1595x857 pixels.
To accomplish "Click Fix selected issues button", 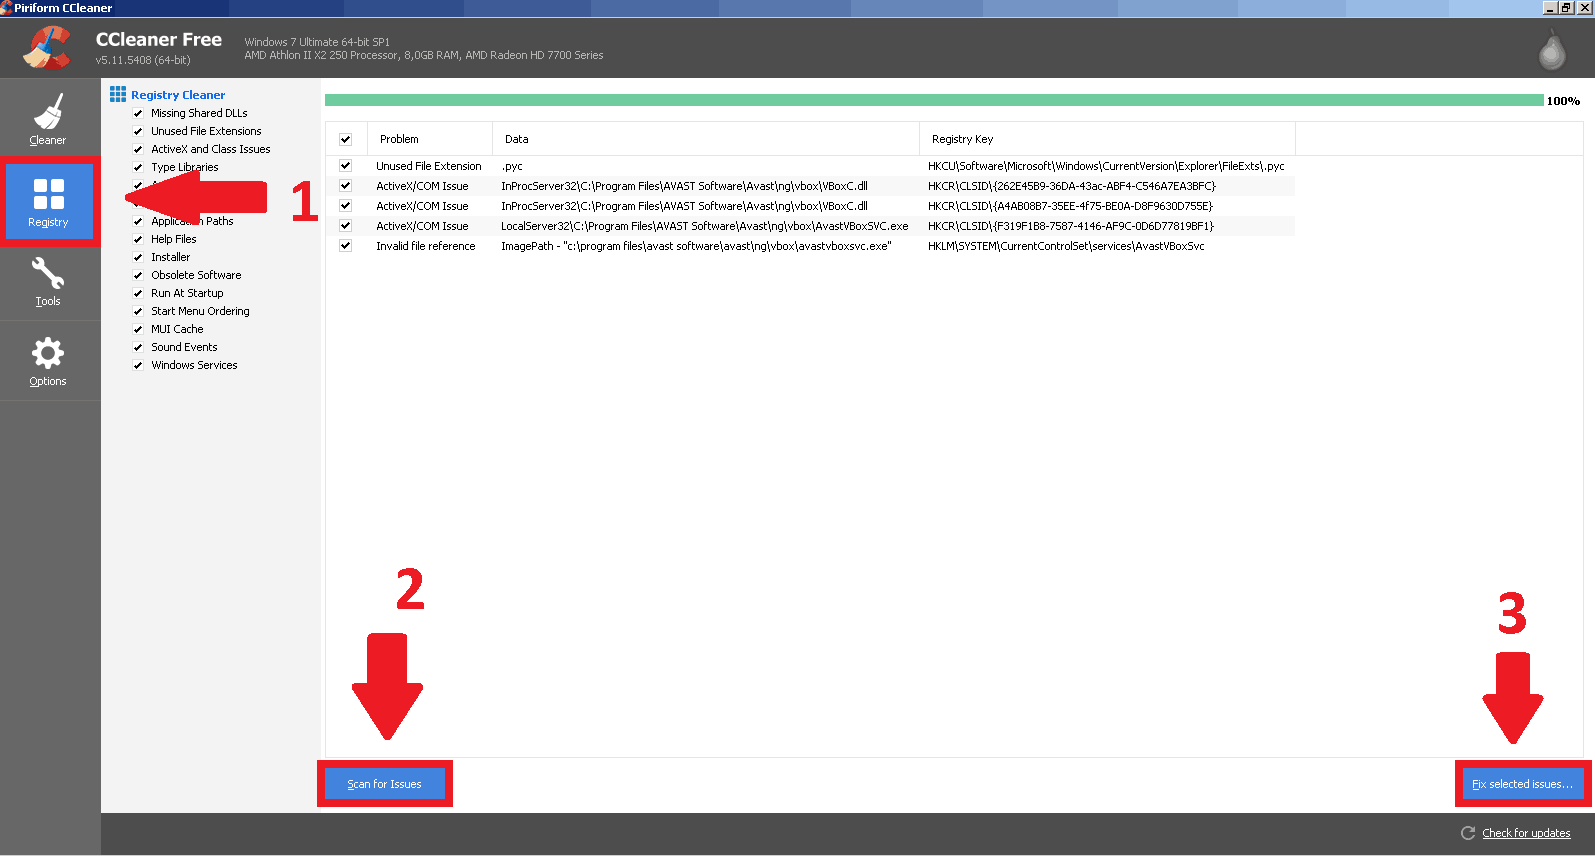I will (1523, 784).
